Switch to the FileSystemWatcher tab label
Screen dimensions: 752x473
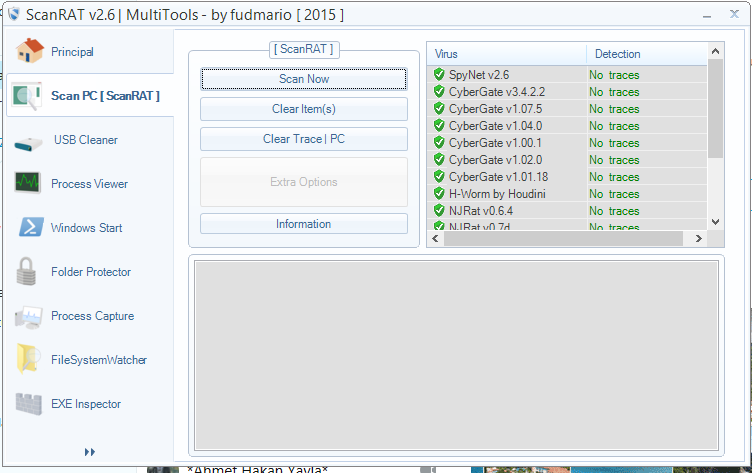pyautogui.click(x=99, y=360)
